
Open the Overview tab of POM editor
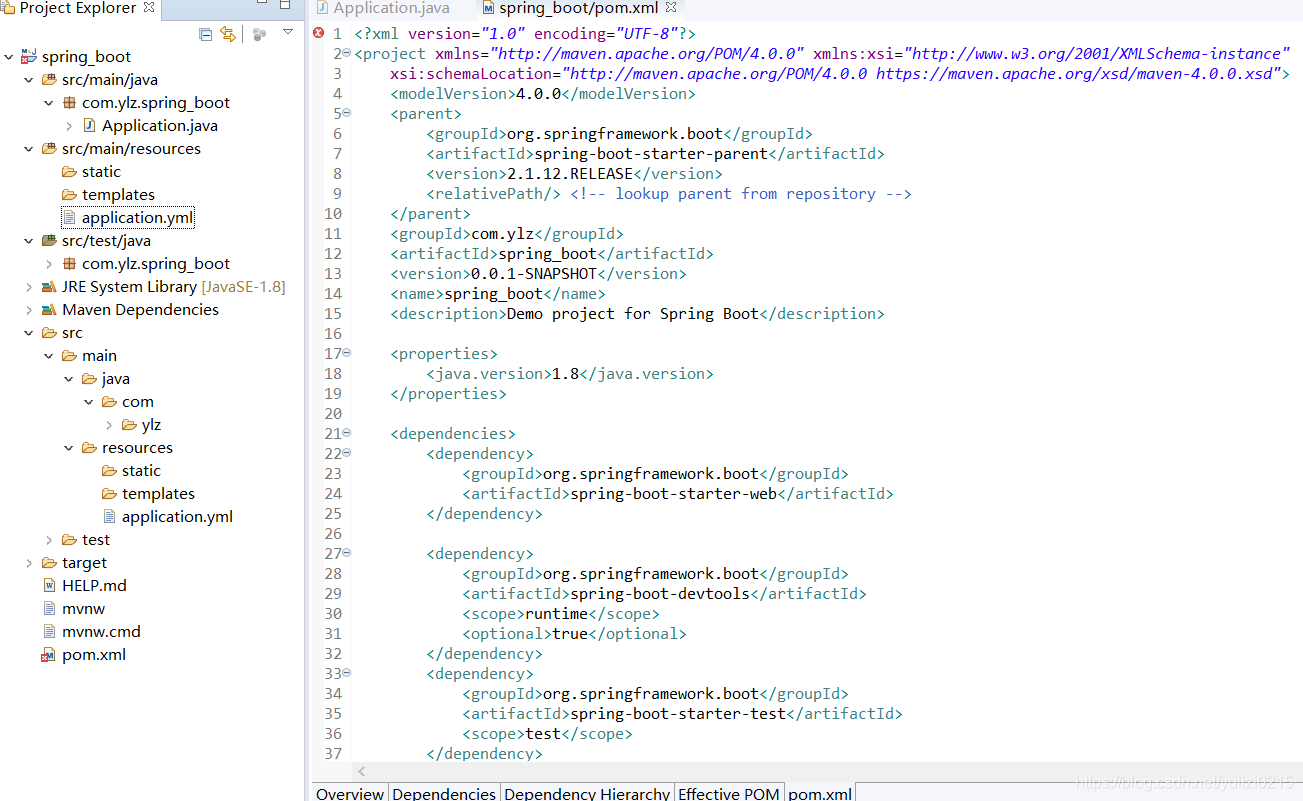[349, 793]
